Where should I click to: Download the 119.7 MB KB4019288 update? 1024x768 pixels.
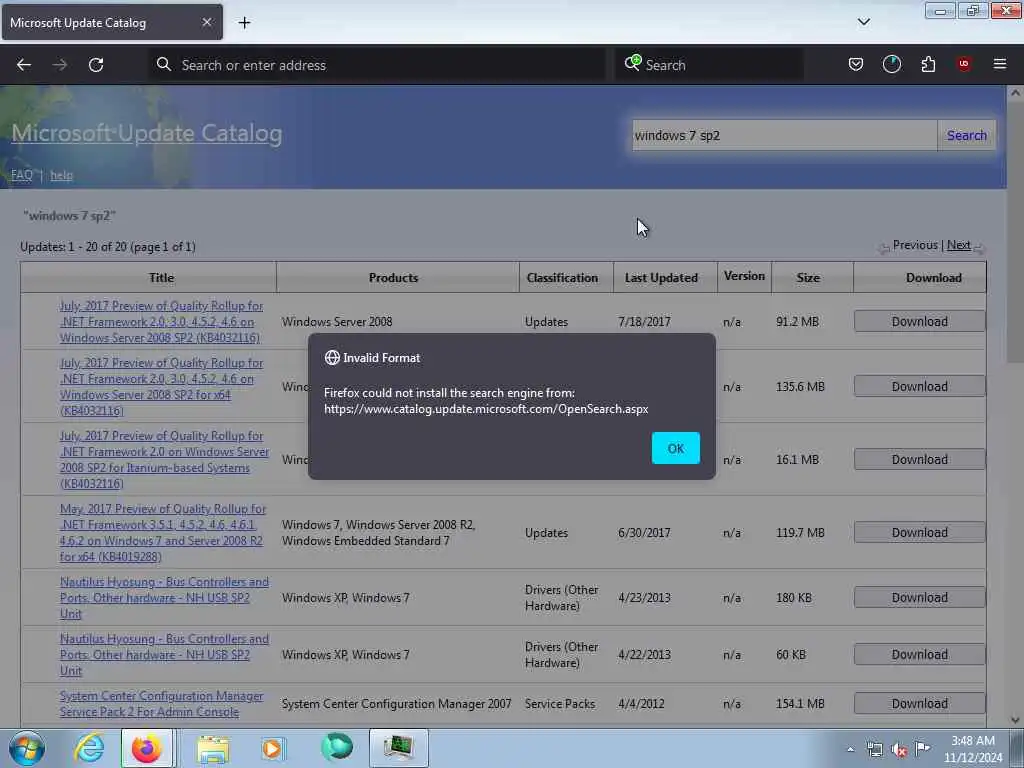(920, 533)
